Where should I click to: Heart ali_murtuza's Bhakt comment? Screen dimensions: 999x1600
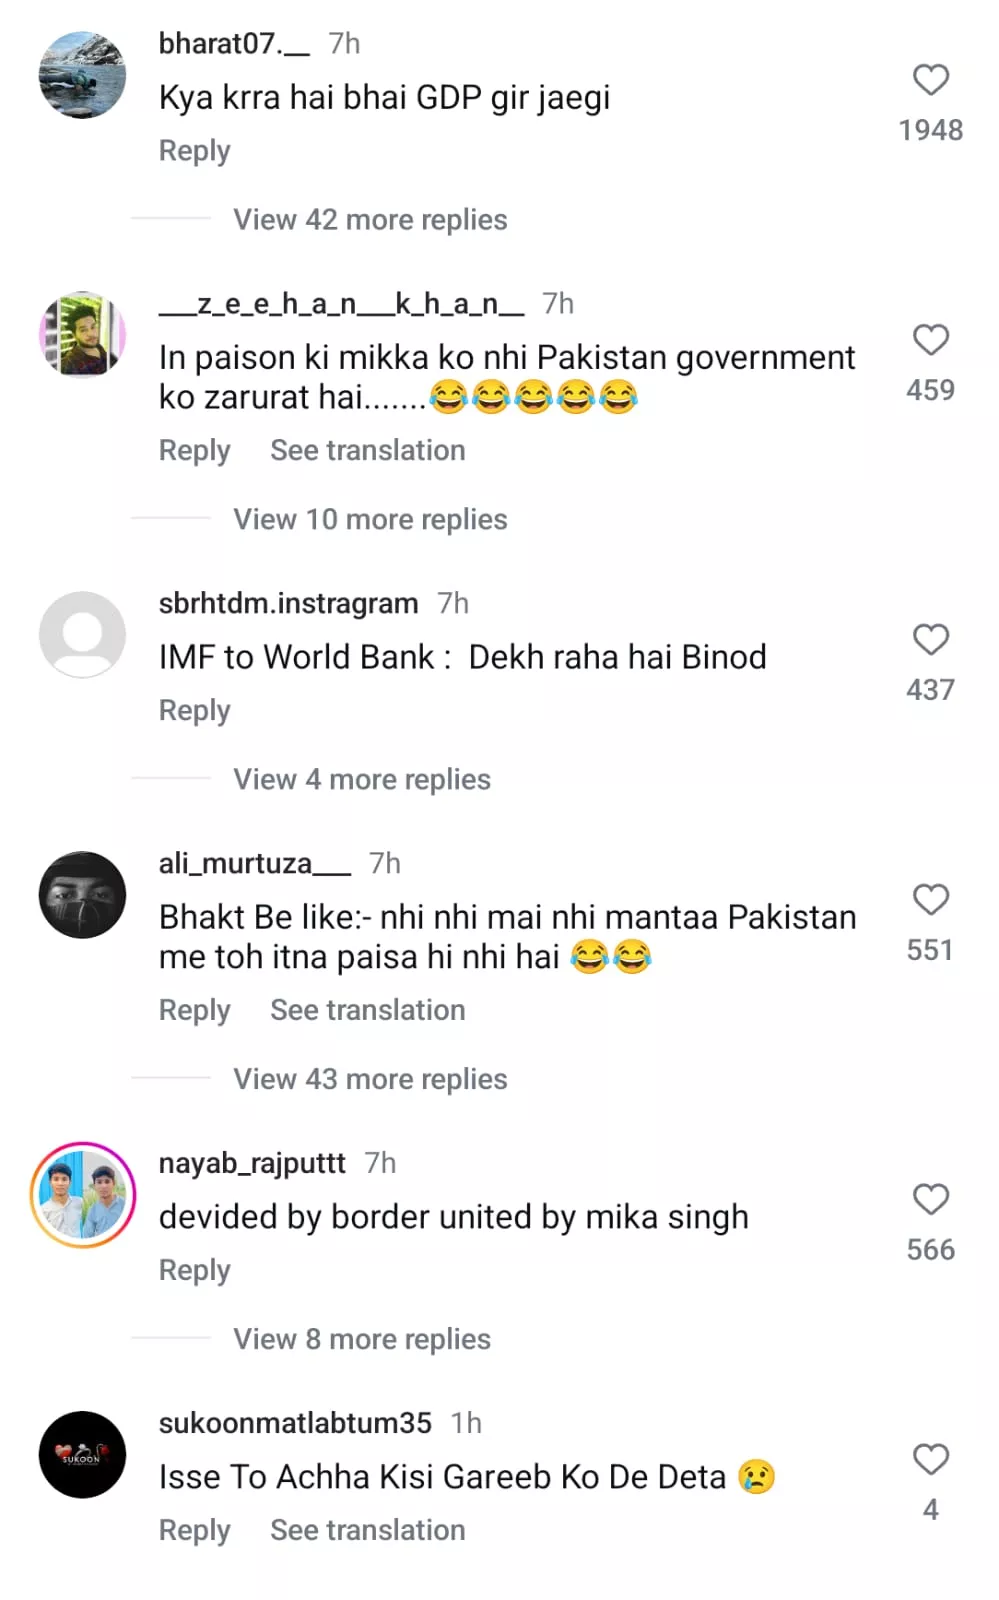930,899
